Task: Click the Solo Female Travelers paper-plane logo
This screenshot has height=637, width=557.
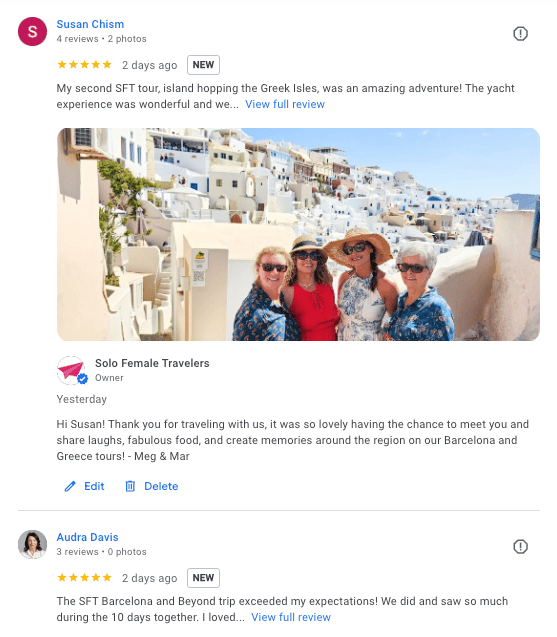Action: [x=71, y=370]
